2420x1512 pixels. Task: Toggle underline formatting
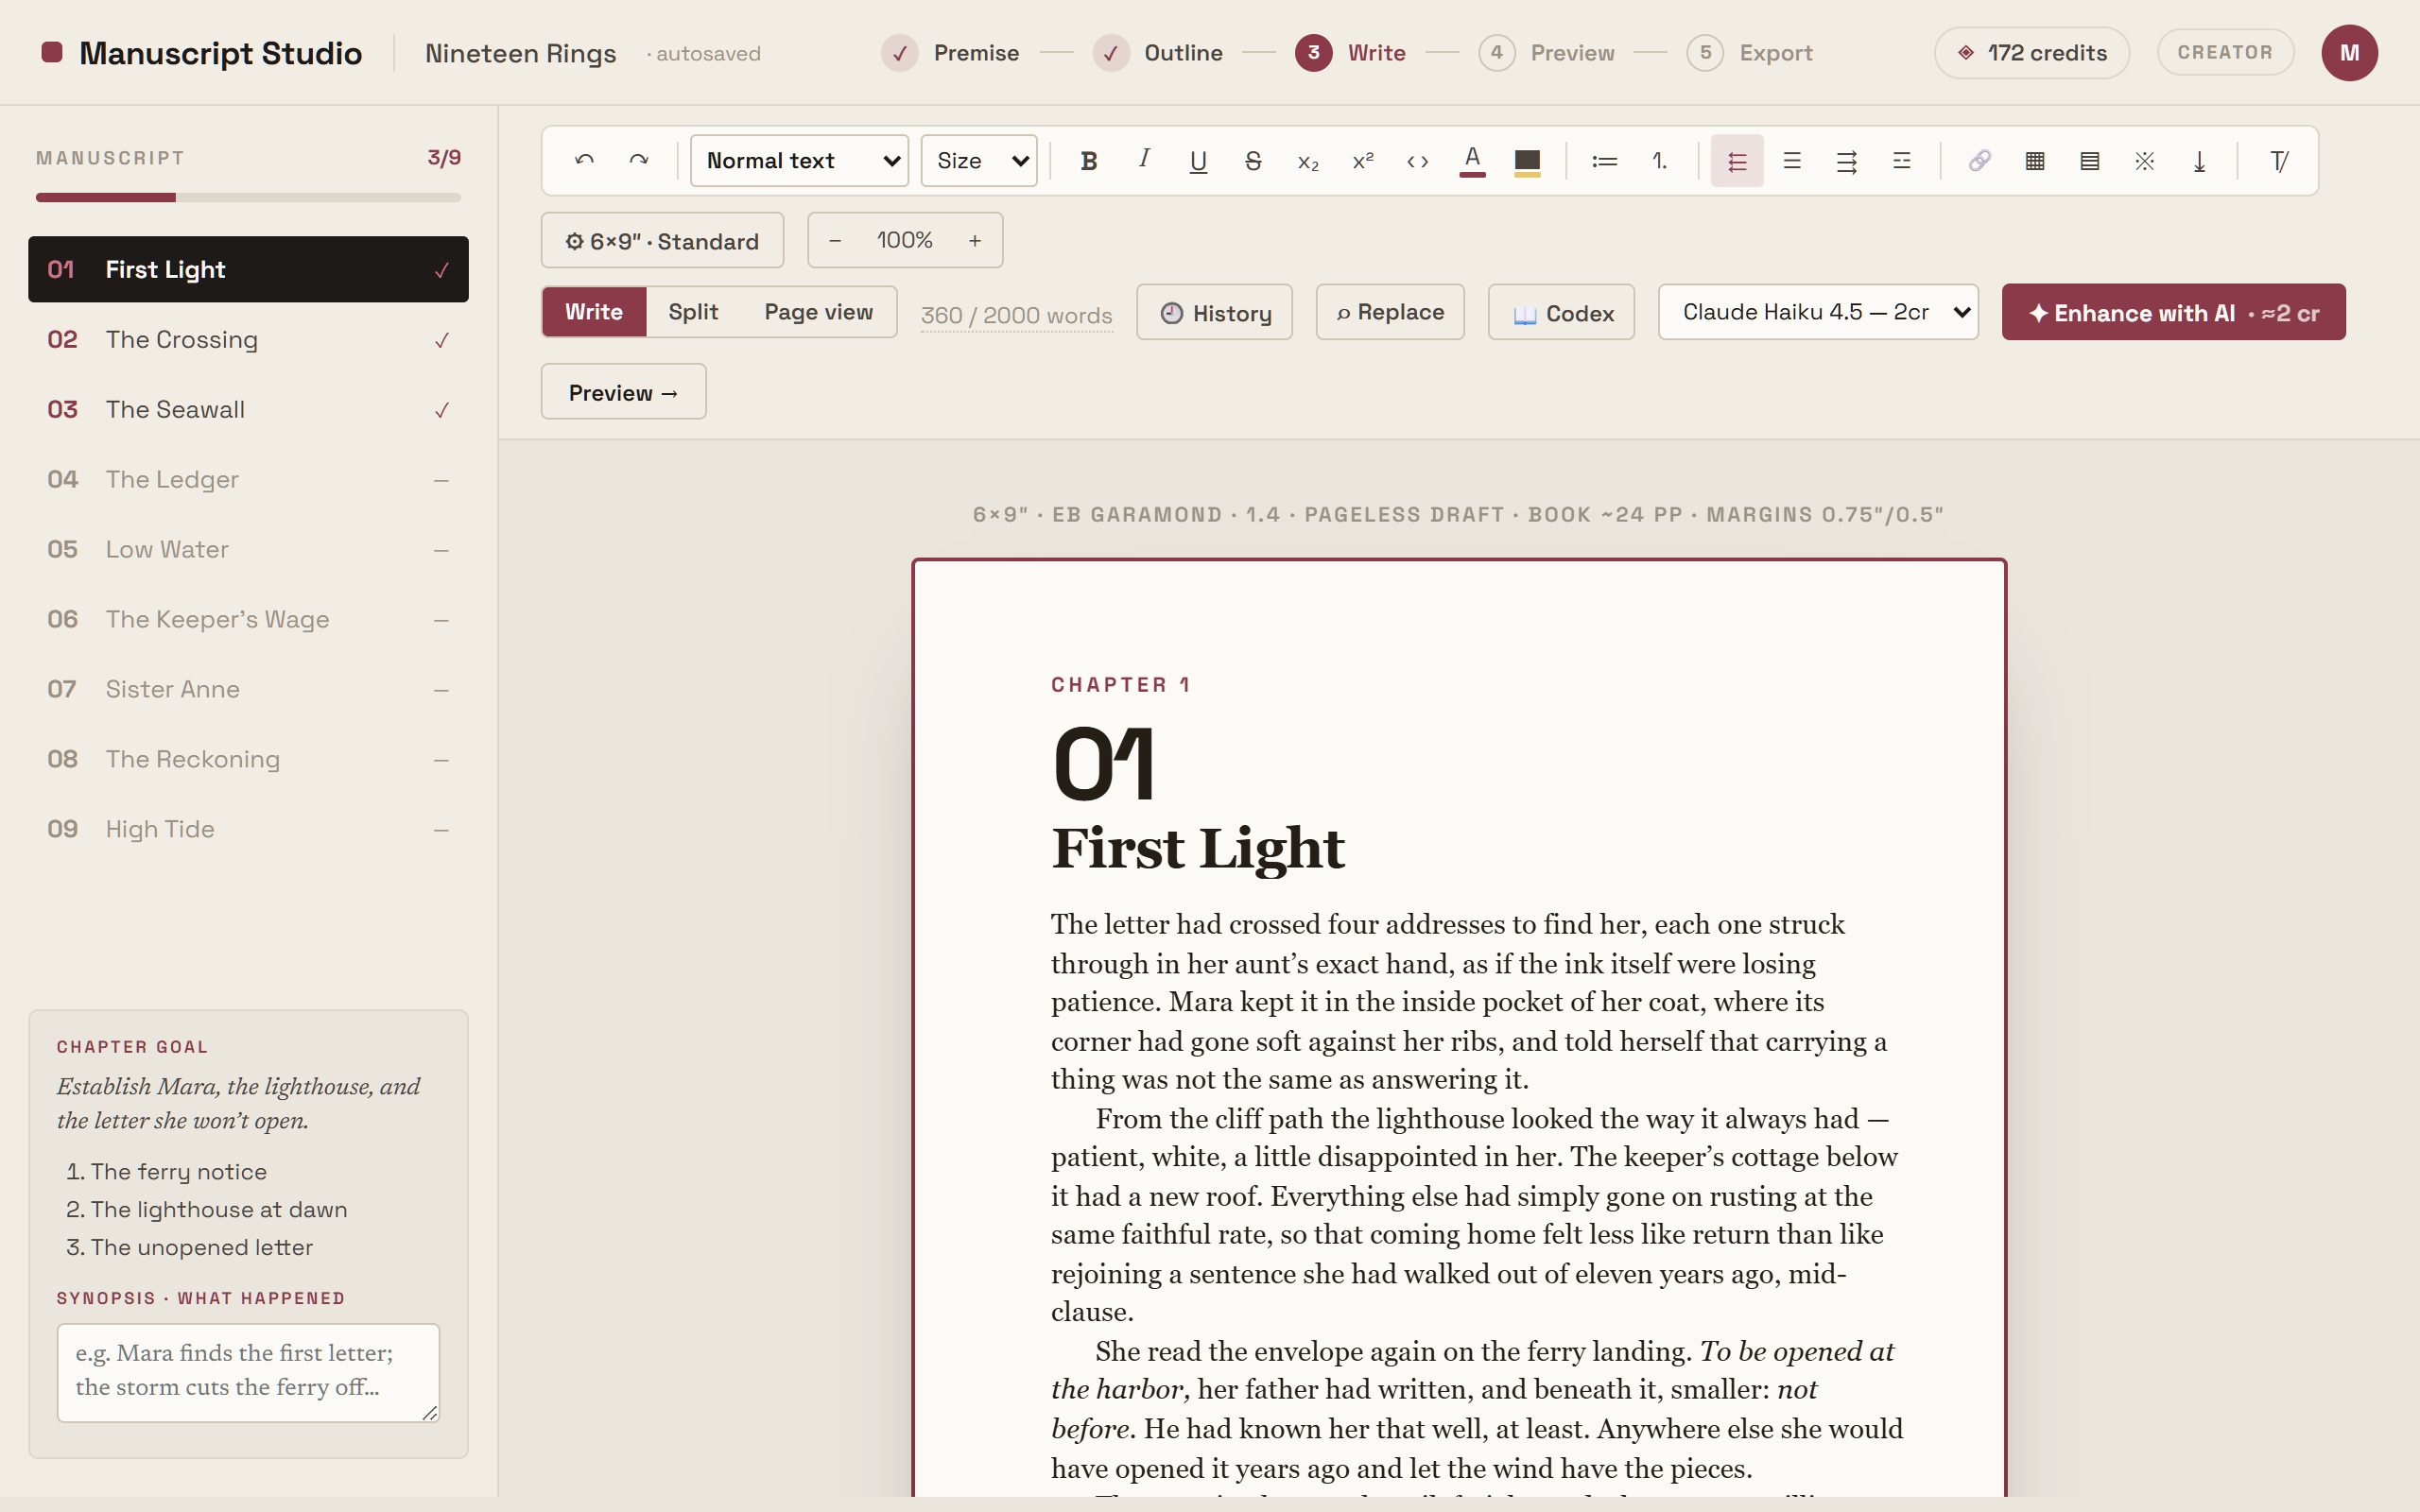[x=1198, y=160]
